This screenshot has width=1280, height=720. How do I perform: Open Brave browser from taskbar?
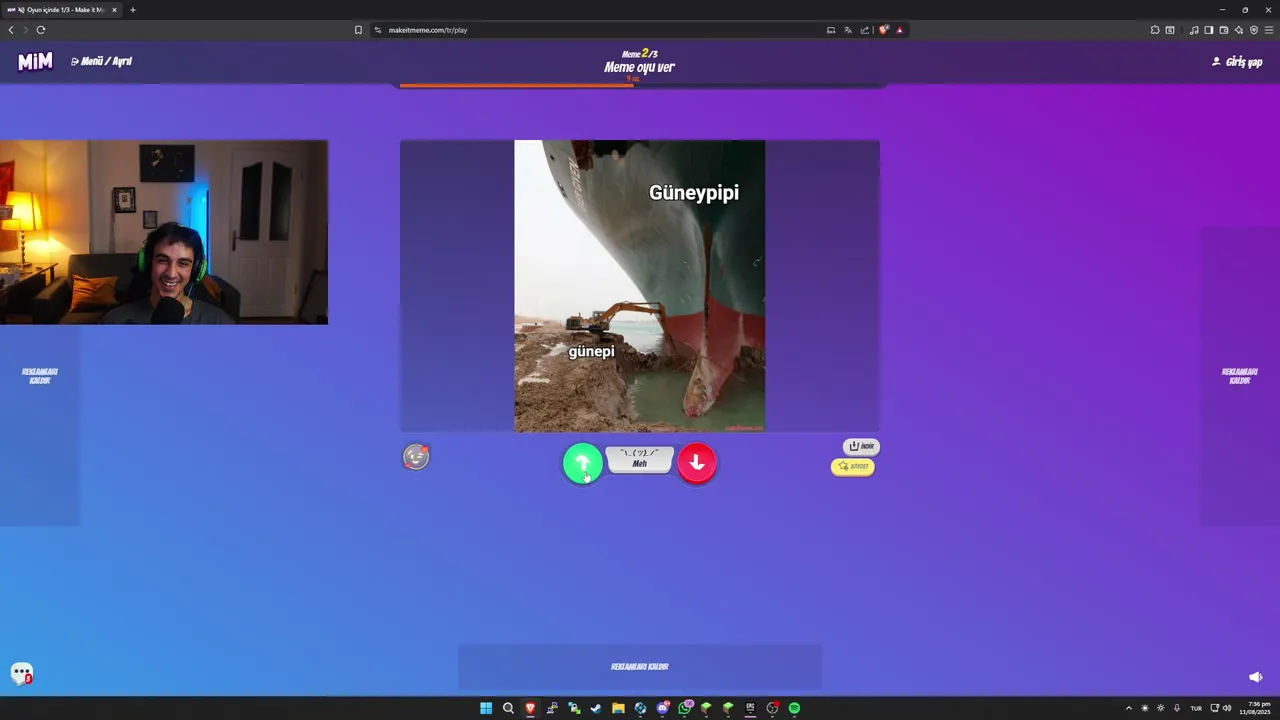tap(530, 708)
